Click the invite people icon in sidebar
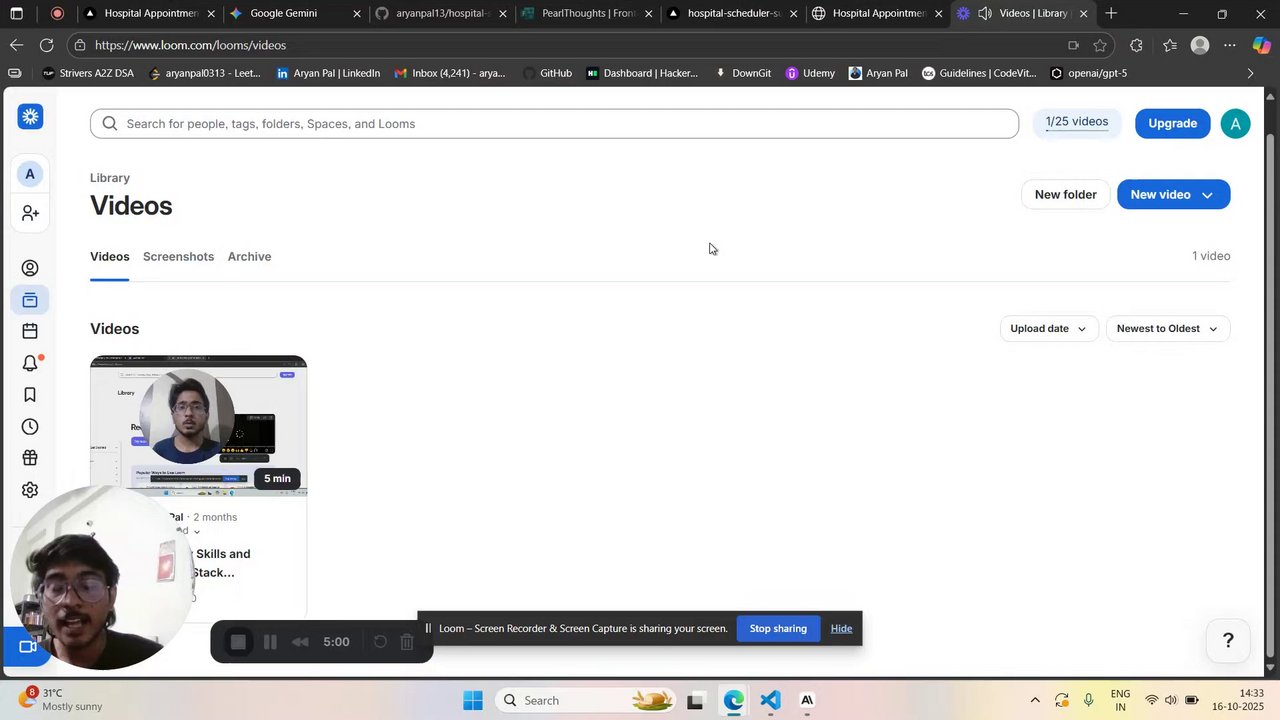The height and width of the screenshot is (720, 1280). pos(30,213)
